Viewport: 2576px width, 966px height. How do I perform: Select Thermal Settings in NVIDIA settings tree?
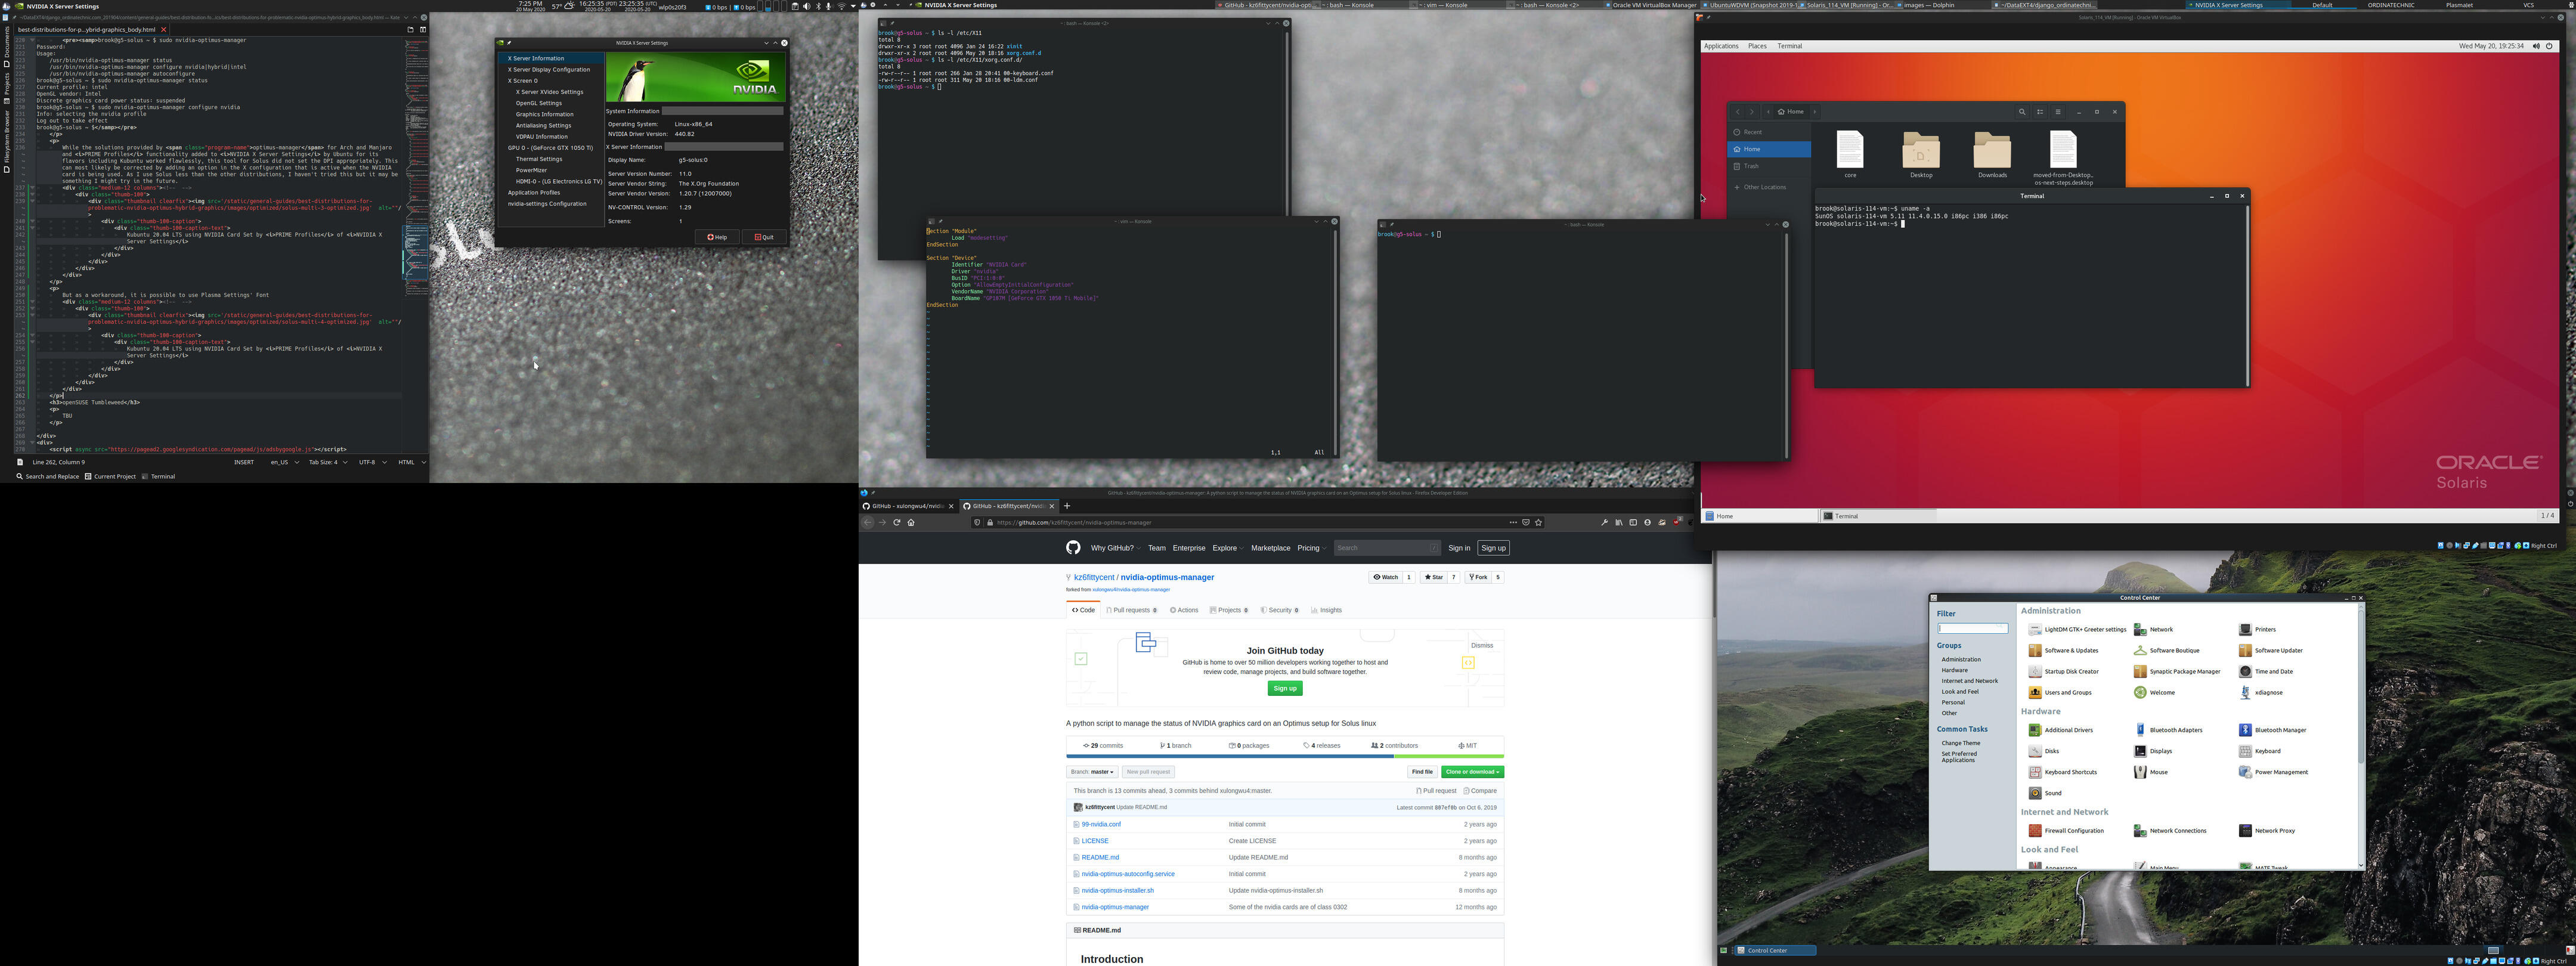tap(539, 159)
